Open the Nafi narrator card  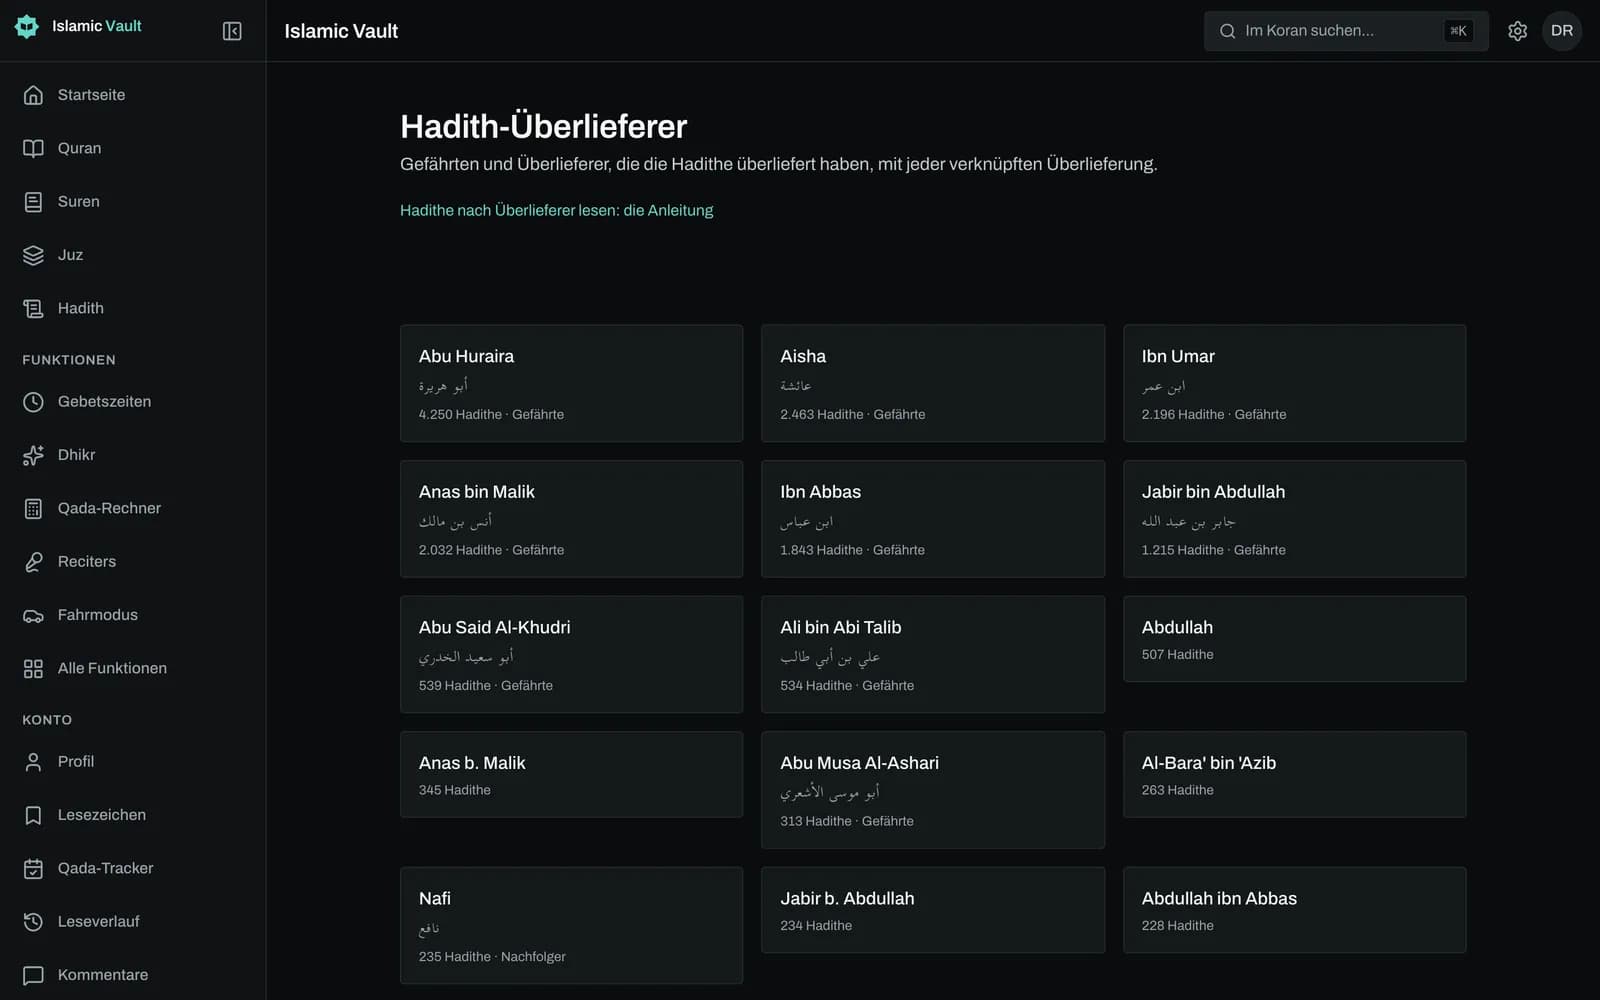(571, 925)
